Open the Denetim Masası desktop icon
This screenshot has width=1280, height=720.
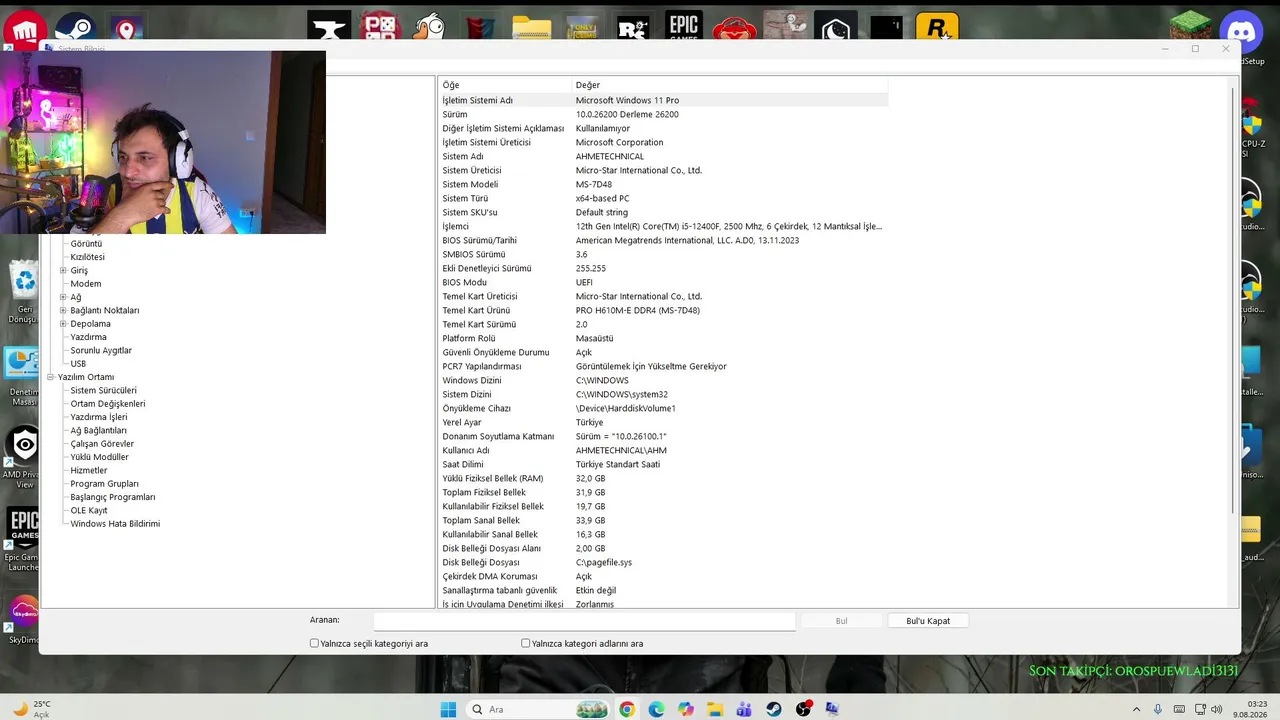(x=22, y=376)
